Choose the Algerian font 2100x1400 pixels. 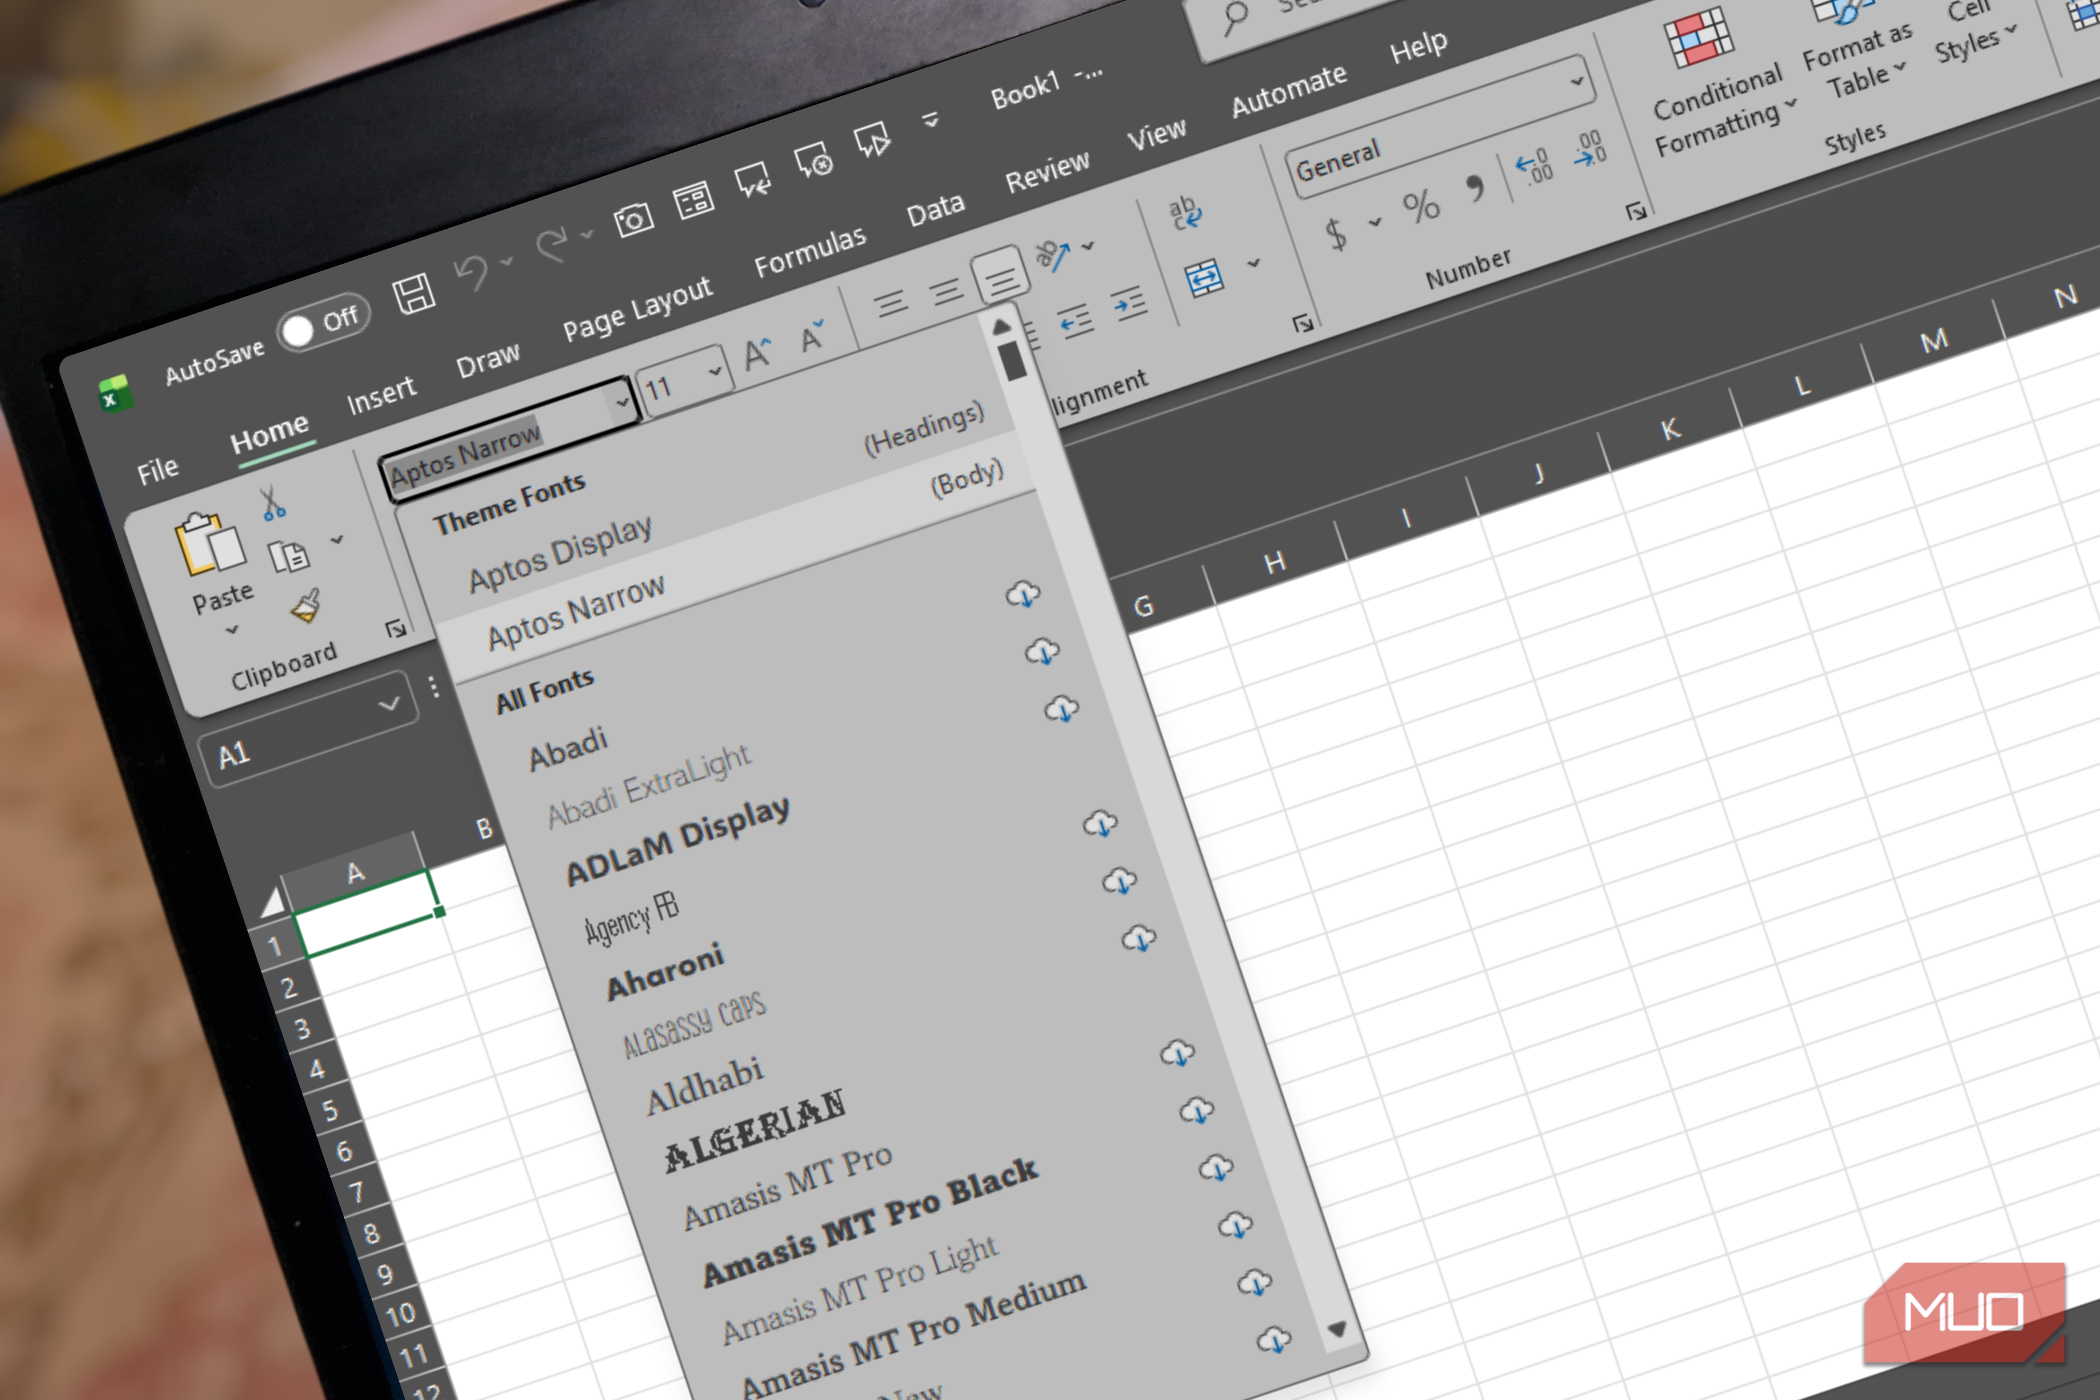pos(755,1130)
